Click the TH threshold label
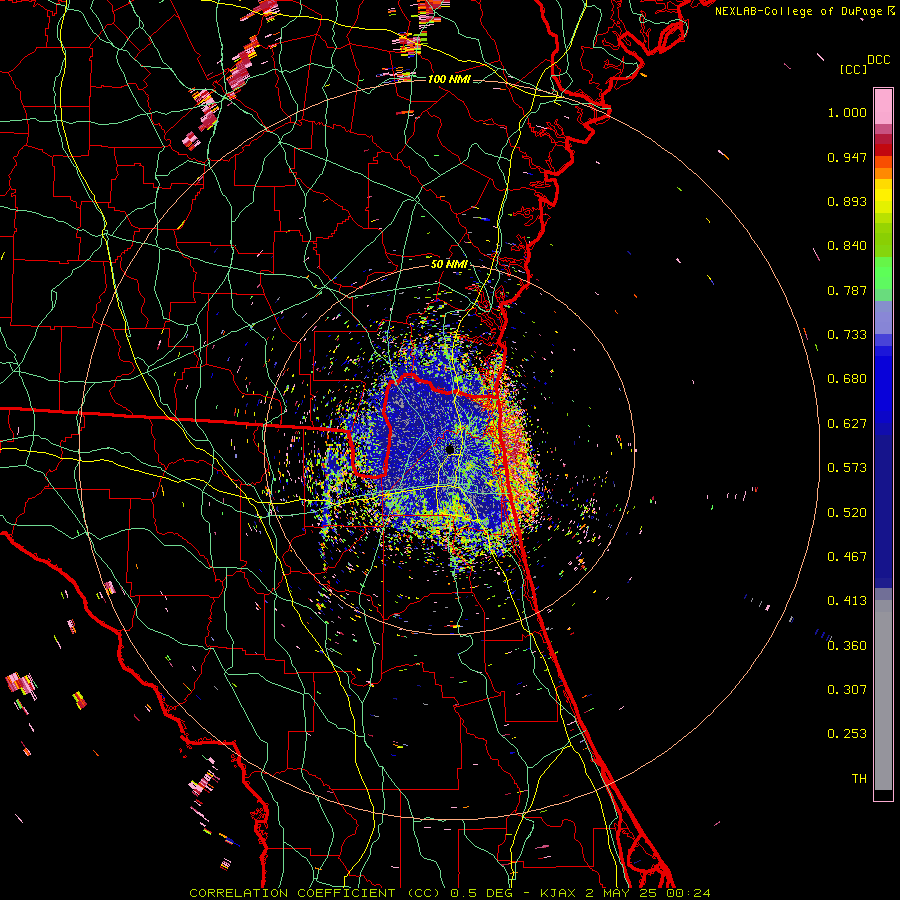The height and width of the screenshot is (900, 900). [x=859, y=779]
